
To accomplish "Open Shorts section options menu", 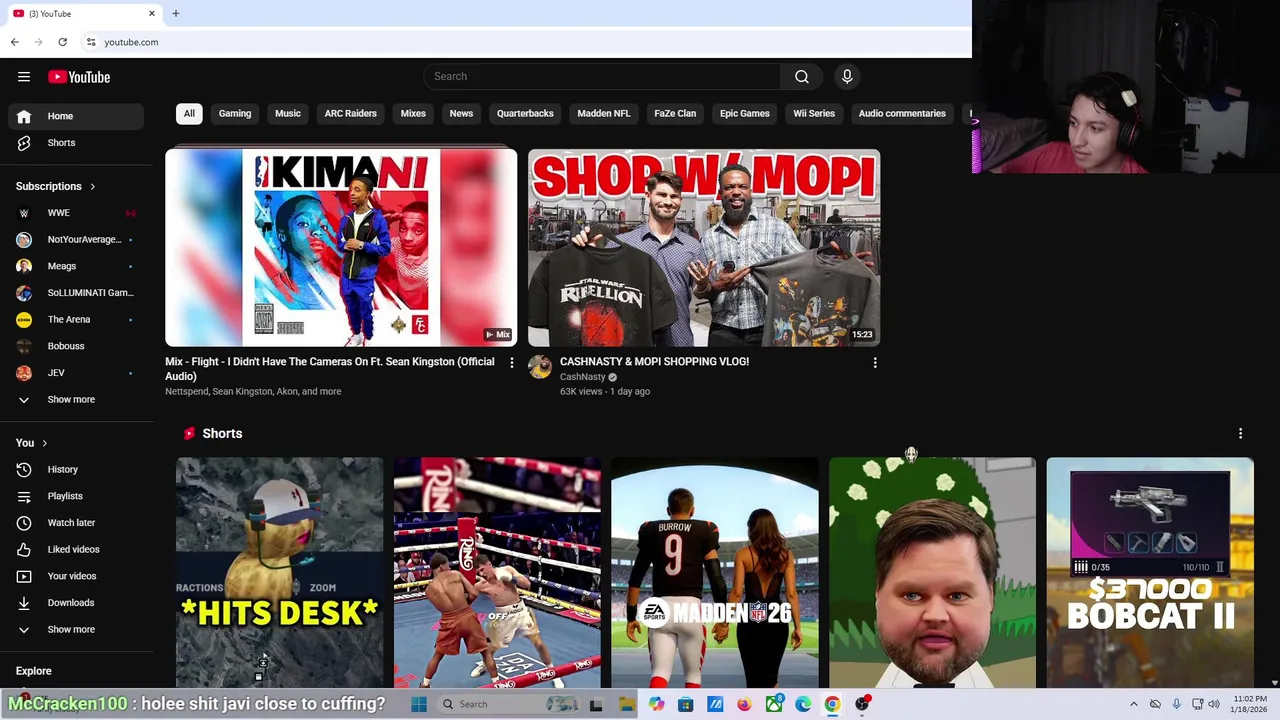I will (1240, 434).
